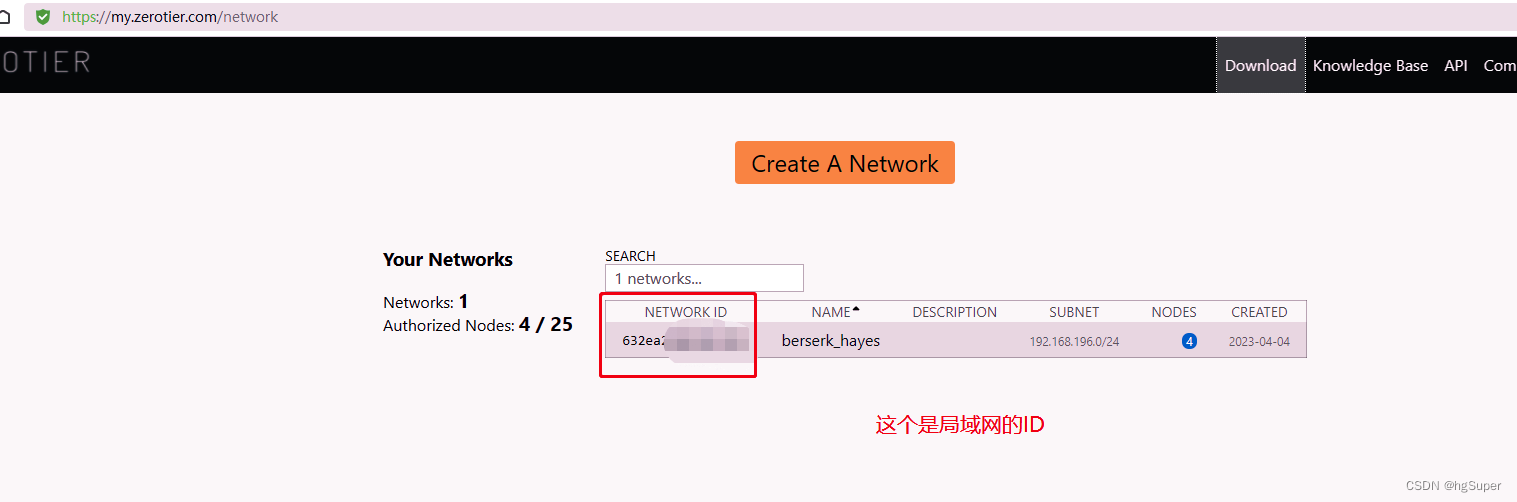Click the NODES column header
The height and width of the screenshot is (502, 1517).
1174,312
